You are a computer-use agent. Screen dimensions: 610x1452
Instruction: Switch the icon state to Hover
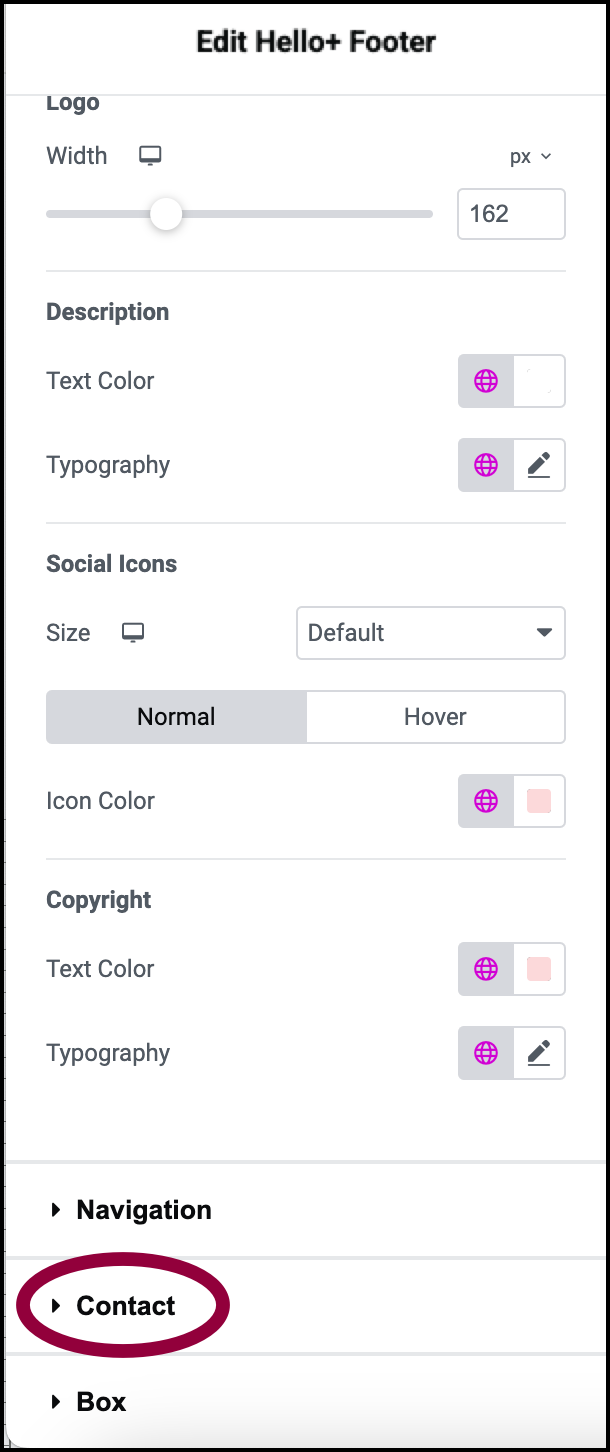(435, 717)
